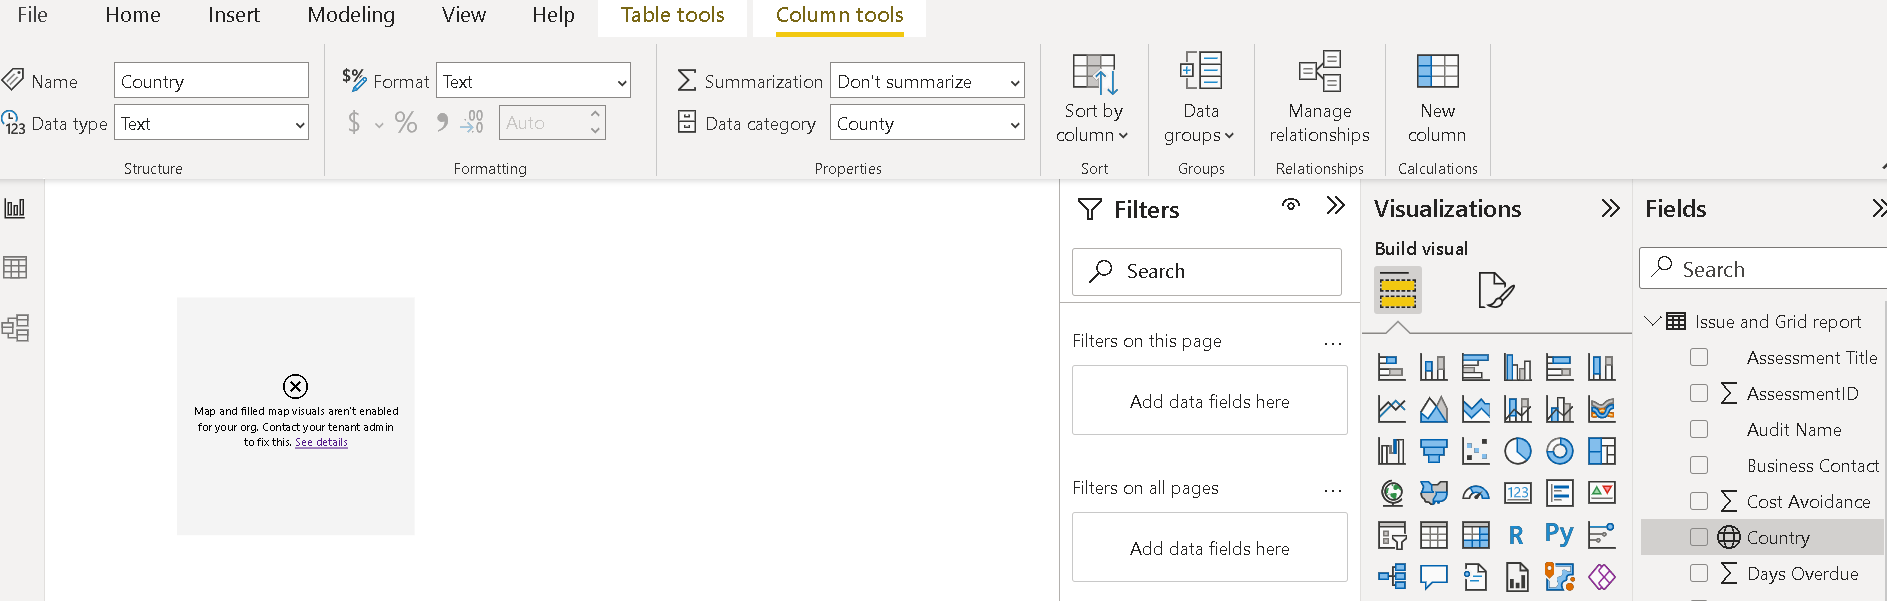Choose the funnel chart visual
This screenshot has width=1887, height=601.
1433,452
